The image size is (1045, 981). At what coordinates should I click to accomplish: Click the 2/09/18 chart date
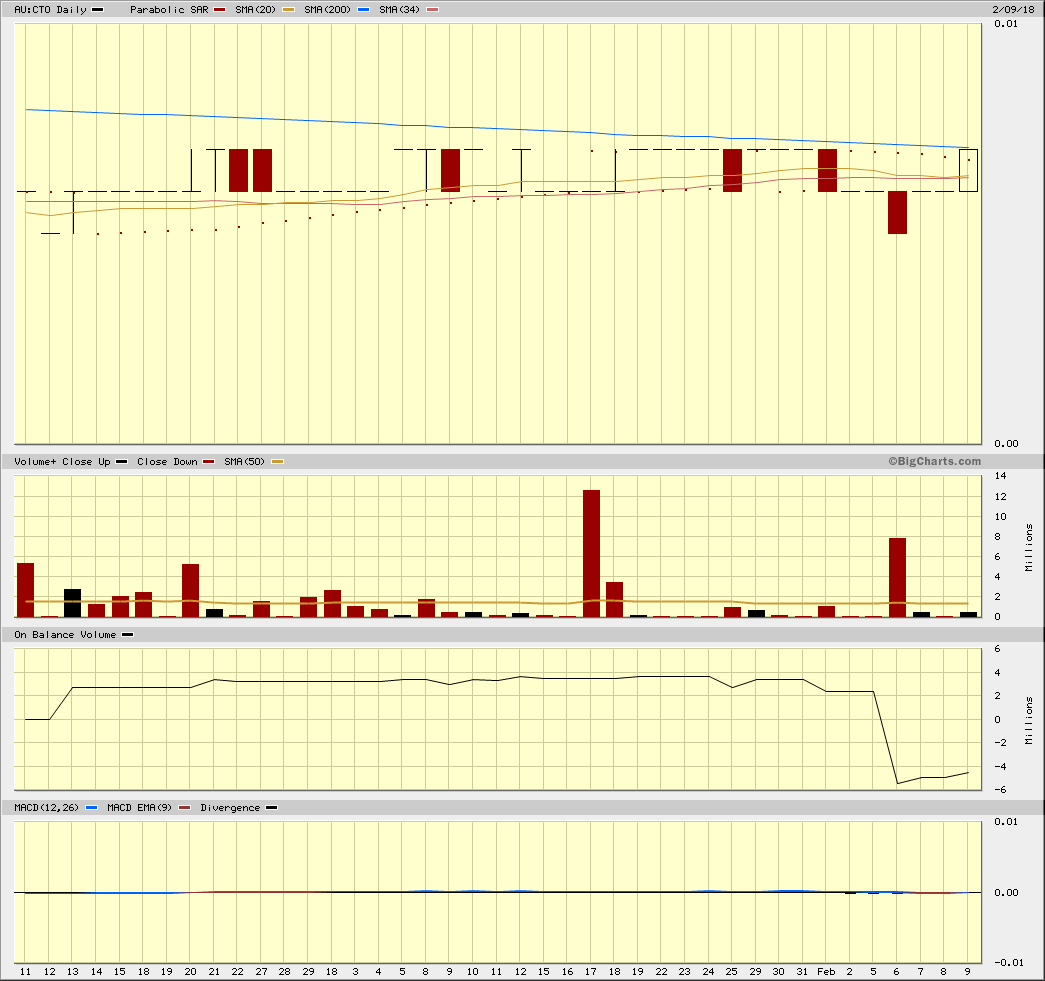pyautogui.click(x=1013, y=10)
